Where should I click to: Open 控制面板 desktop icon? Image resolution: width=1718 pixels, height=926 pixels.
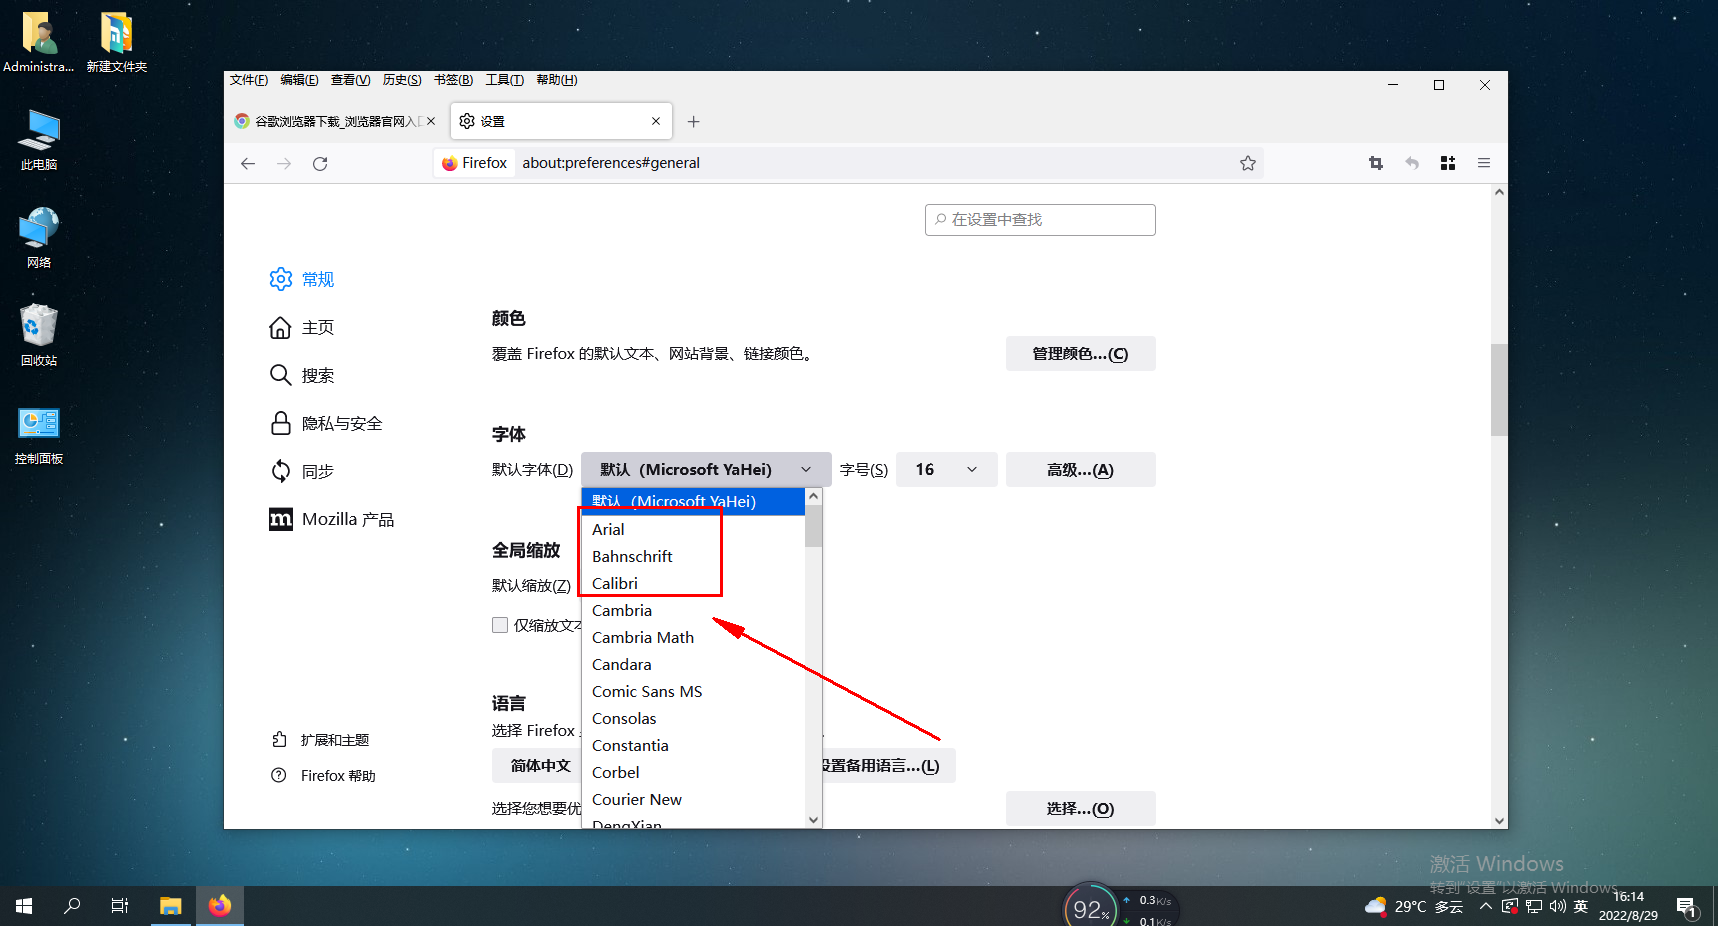[x=39, y=435]
